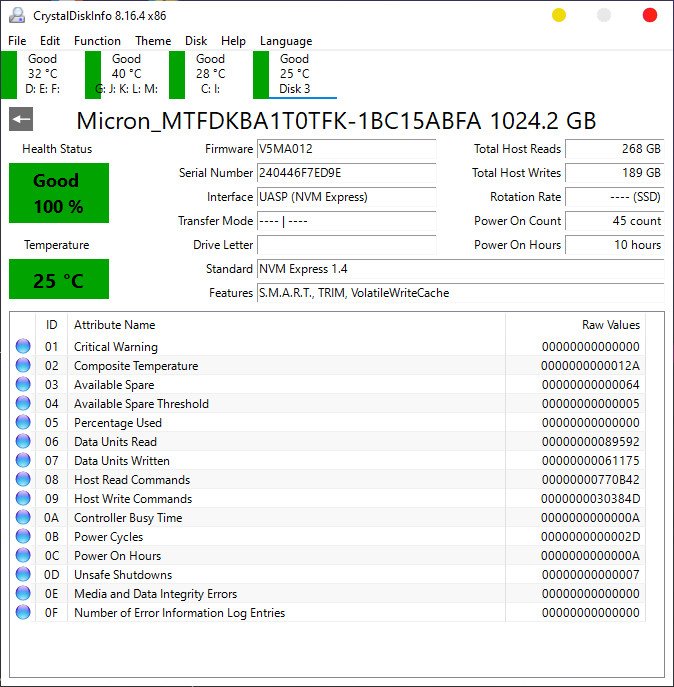Click the 25 °C temperature button
The image size is (674, 687).
pyautogui.click(x=59, y=279)
